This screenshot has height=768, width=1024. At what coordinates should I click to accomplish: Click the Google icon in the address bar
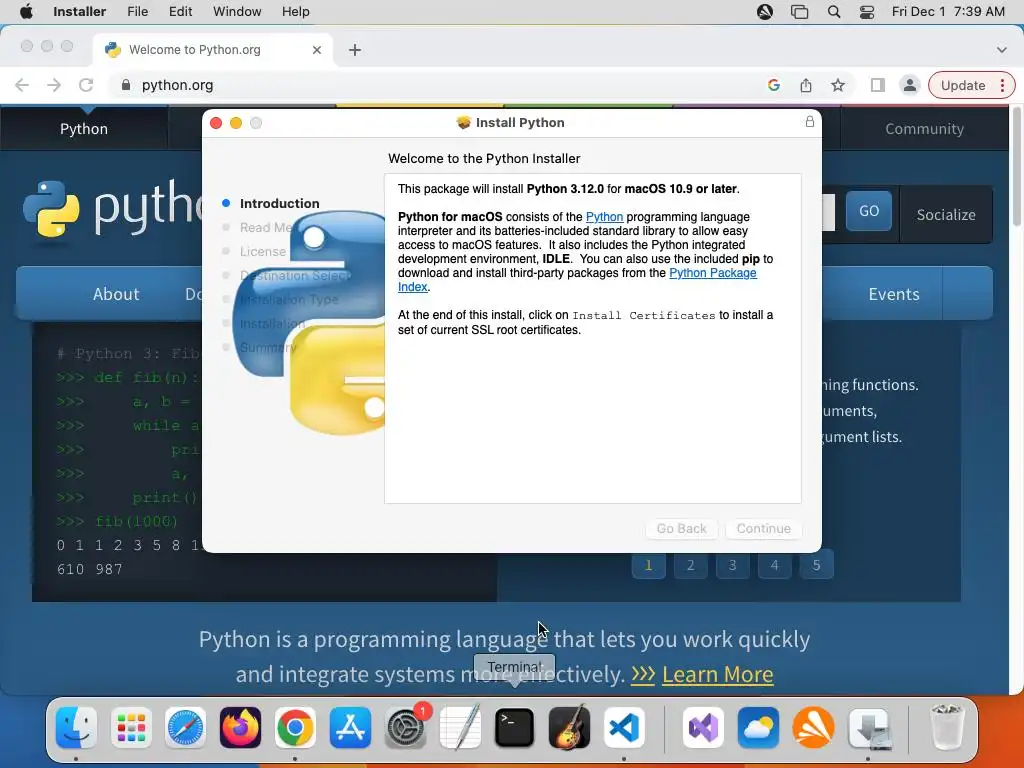pos(774,85)
